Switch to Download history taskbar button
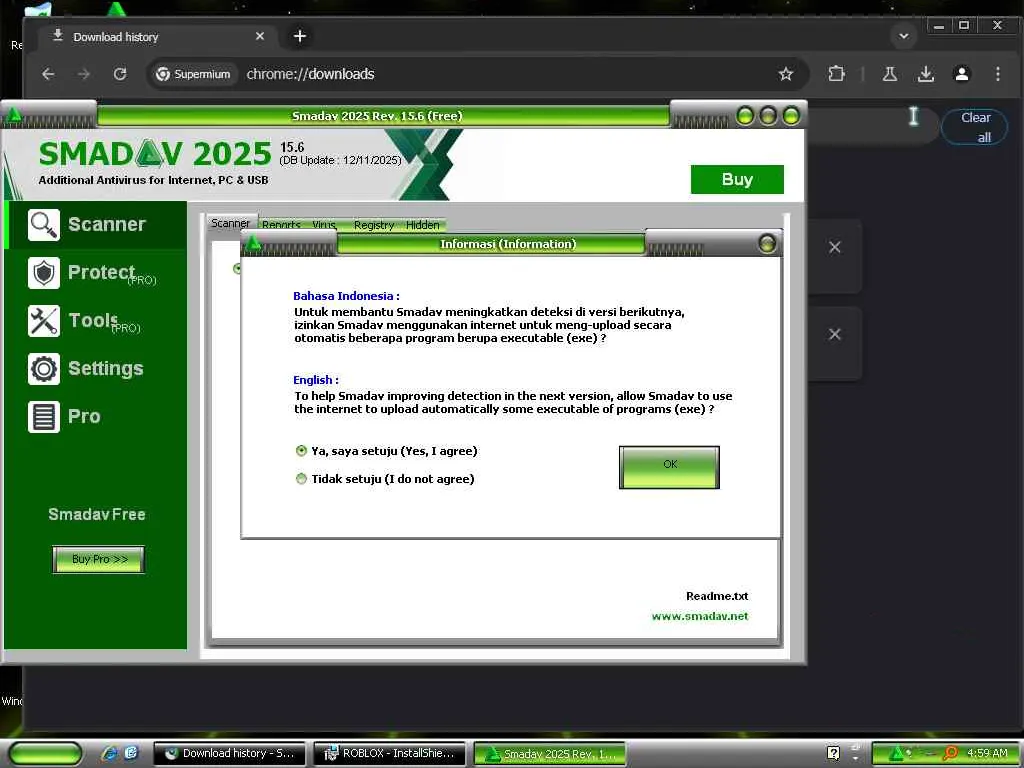Image resolution: width=1024 pixels, height=768 pixels. pos(229,754)
